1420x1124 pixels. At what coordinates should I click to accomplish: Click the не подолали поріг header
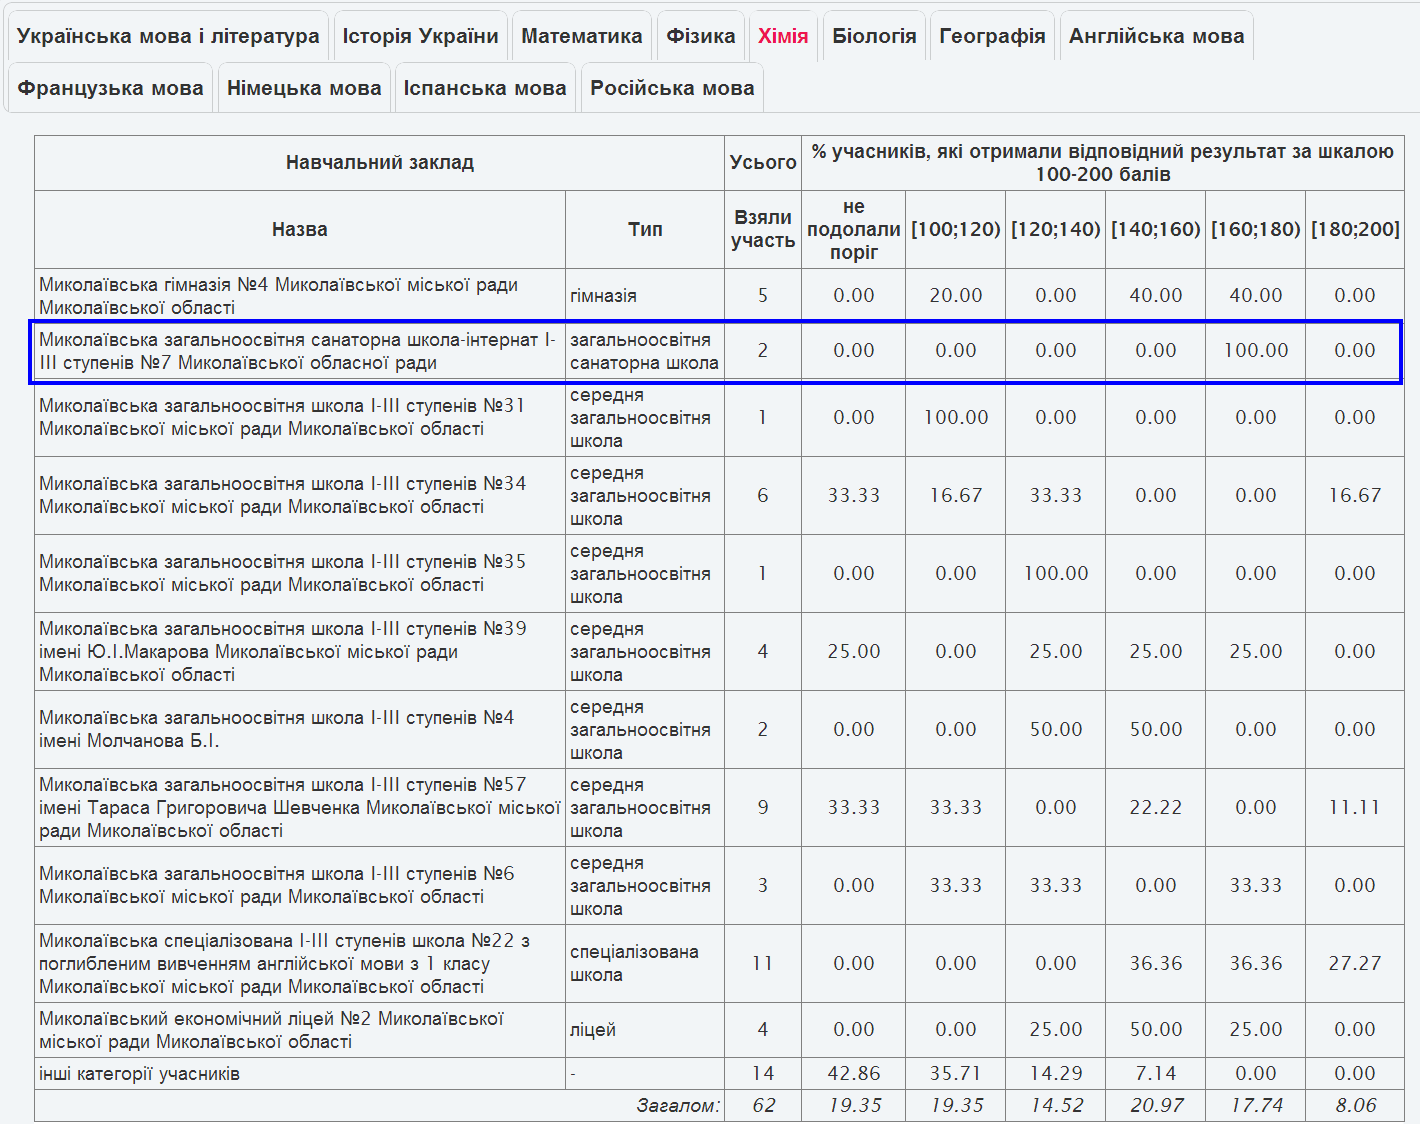[x=854, y=230]
